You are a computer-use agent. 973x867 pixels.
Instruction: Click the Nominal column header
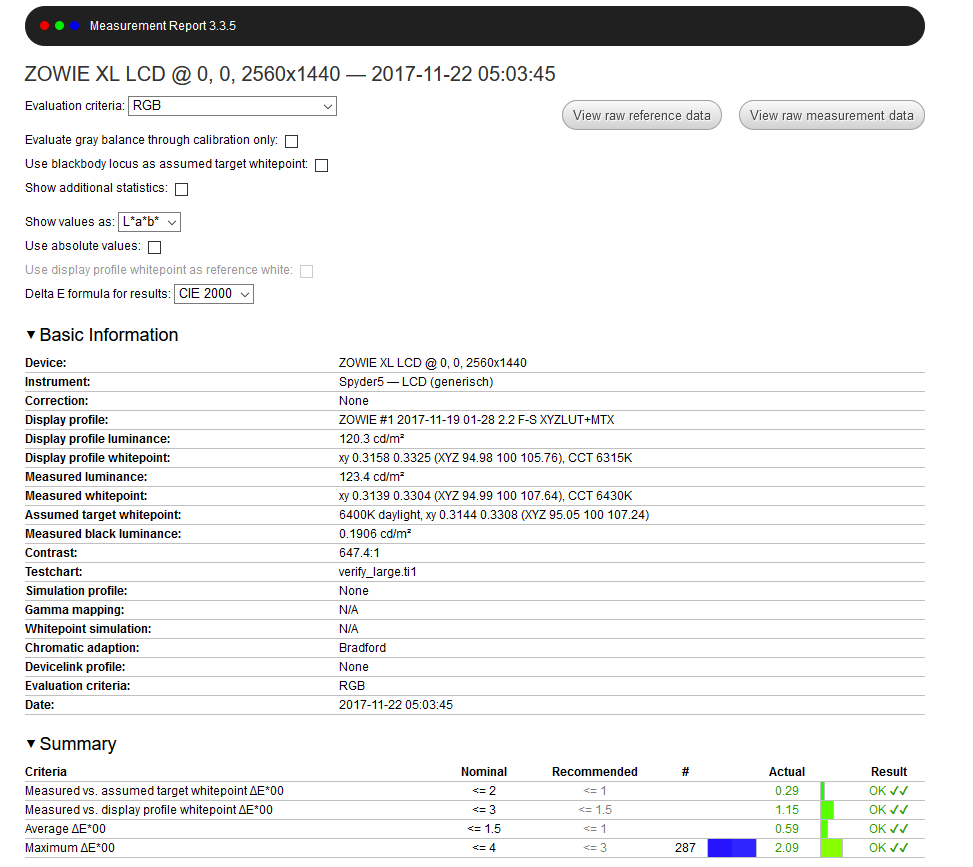484,771
